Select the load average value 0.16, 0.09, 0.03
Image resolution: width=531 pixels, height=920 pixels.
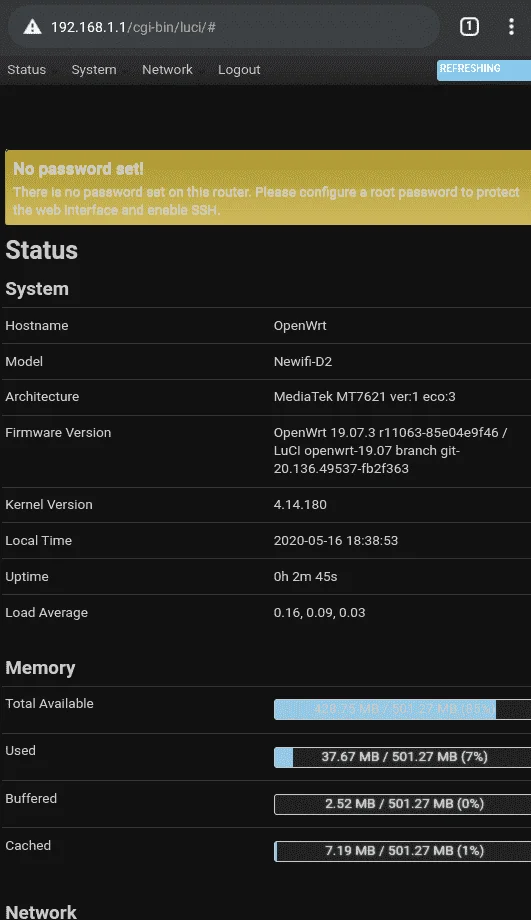point(319,613)
